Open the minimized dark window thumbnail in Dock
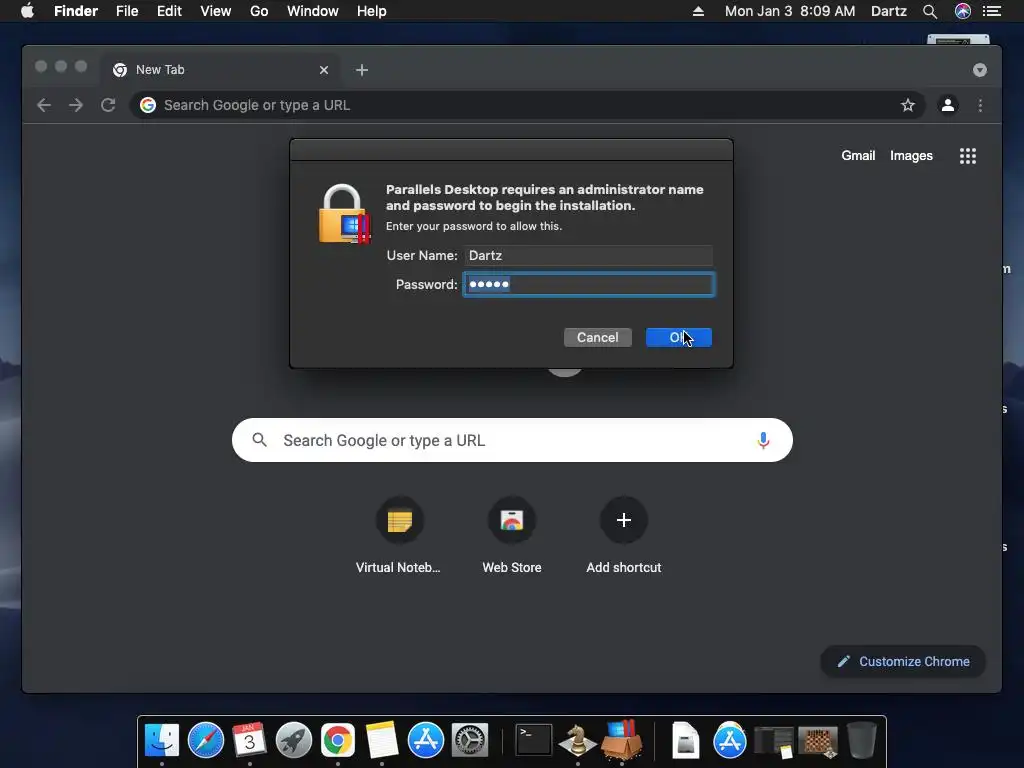Screen dimensions: 1024x768 click(x=773, y=742)
